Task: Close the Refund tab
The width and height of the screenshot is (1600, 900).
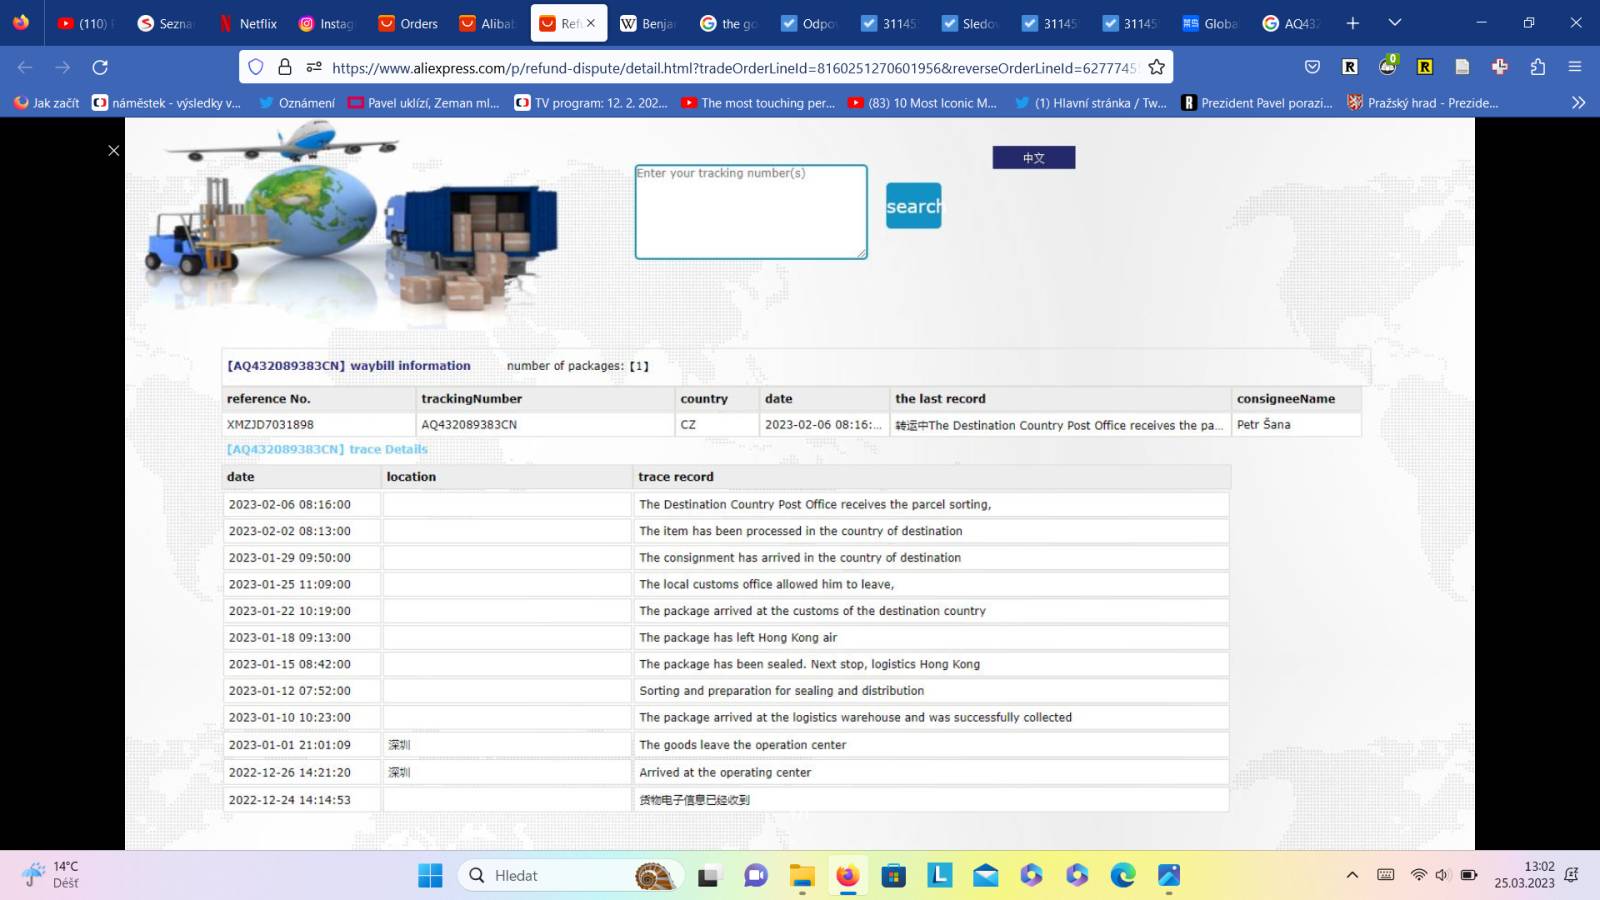Action: (591, 23)
